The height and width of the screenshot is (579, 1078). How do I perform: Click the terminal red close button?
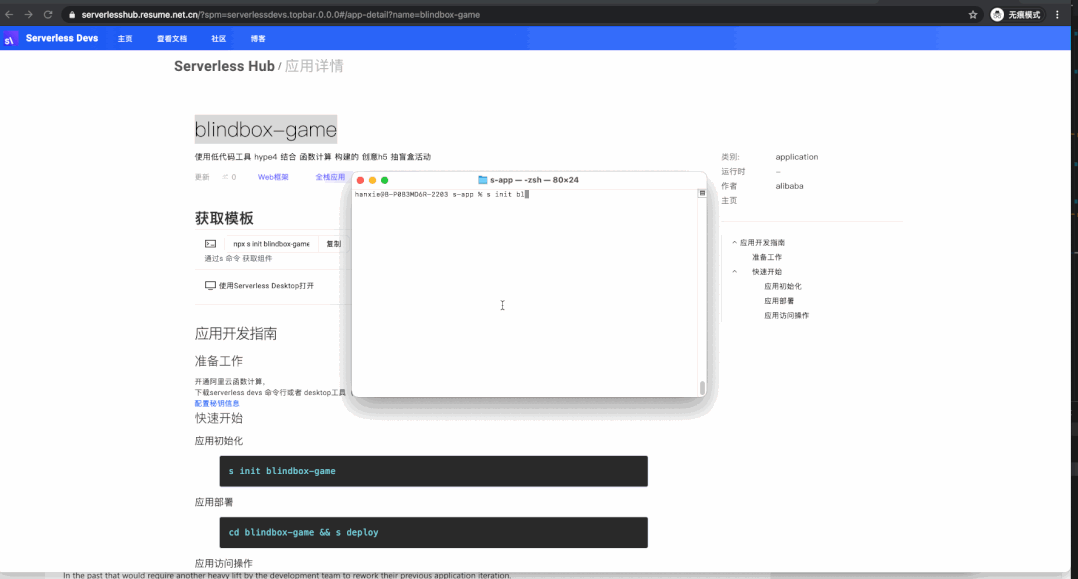point(360,180)
